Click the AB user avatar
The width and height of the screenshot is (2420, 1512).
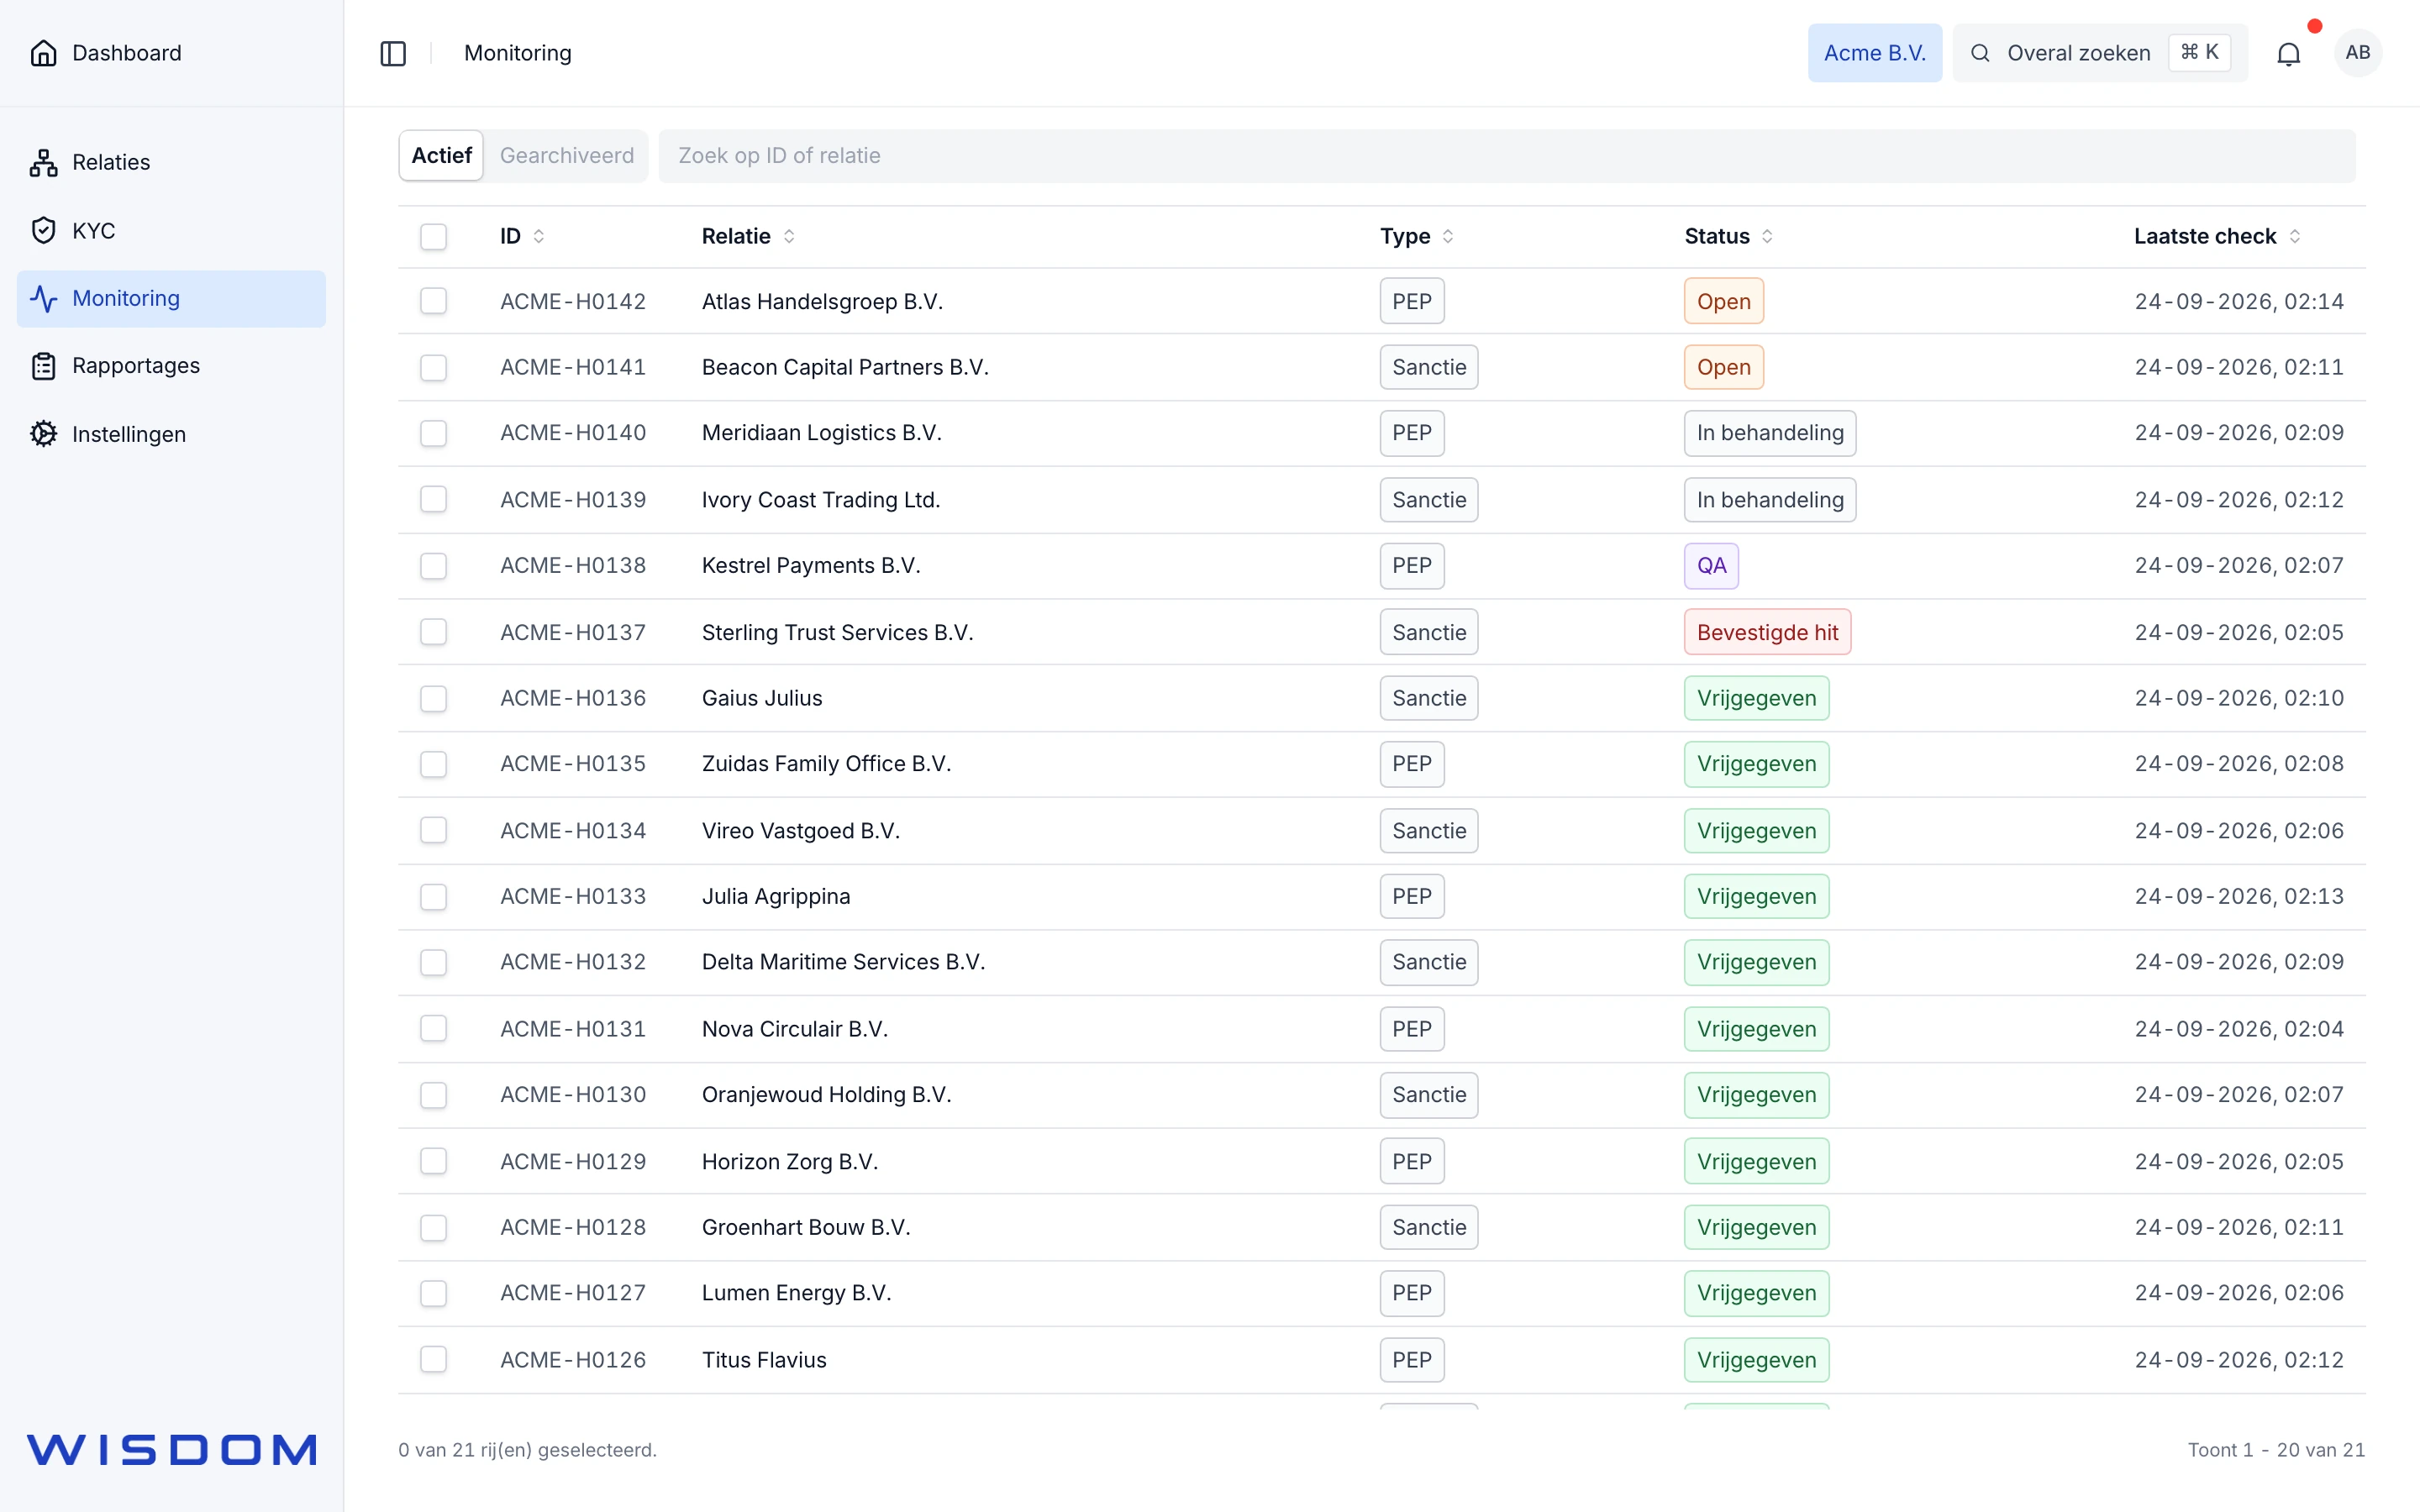[2357, 53]
